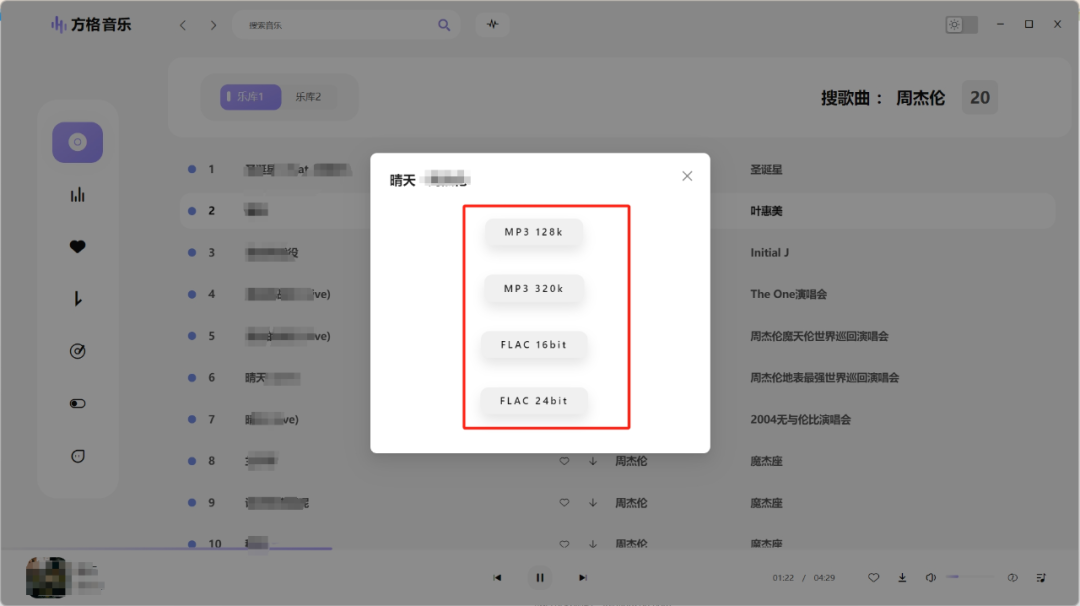Open the charts bar icon in sidebar
This screenshot has width=1080, height=606.
click(78, 195)
